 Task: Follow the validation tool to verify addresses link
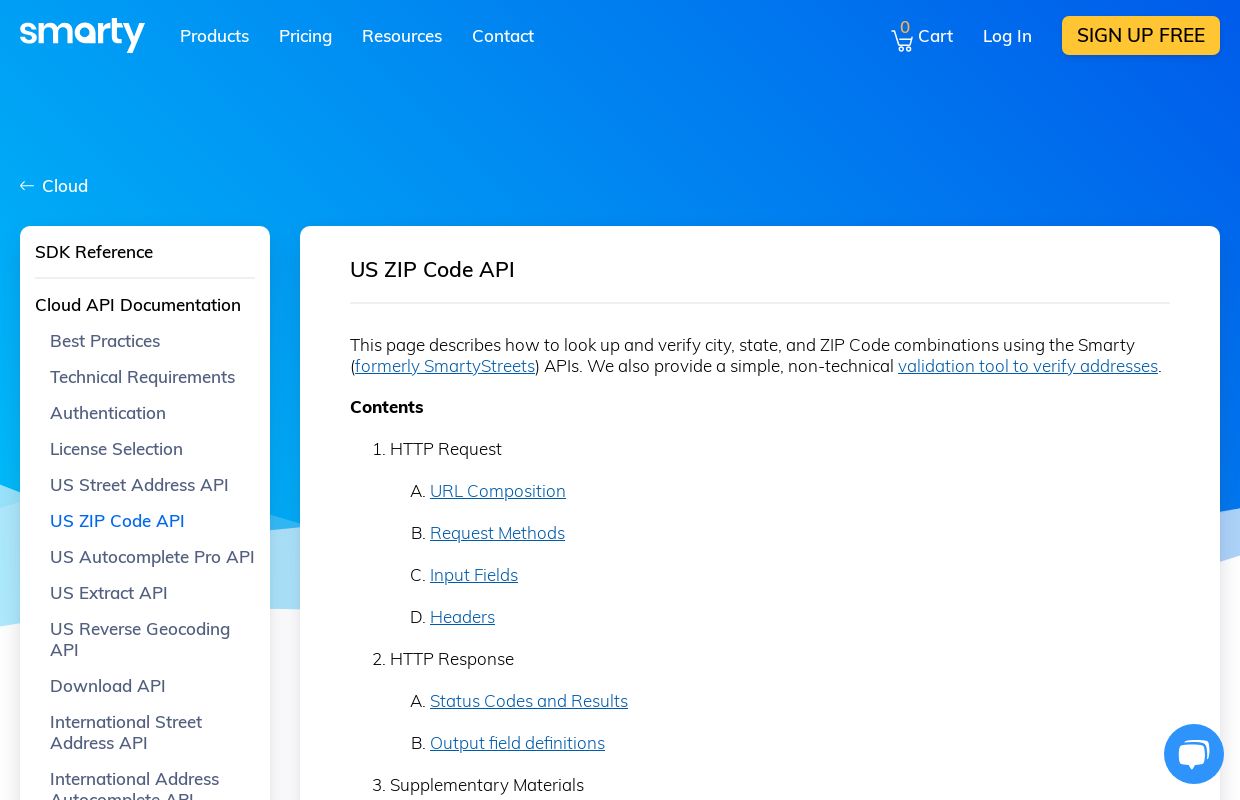point(1028,366)
